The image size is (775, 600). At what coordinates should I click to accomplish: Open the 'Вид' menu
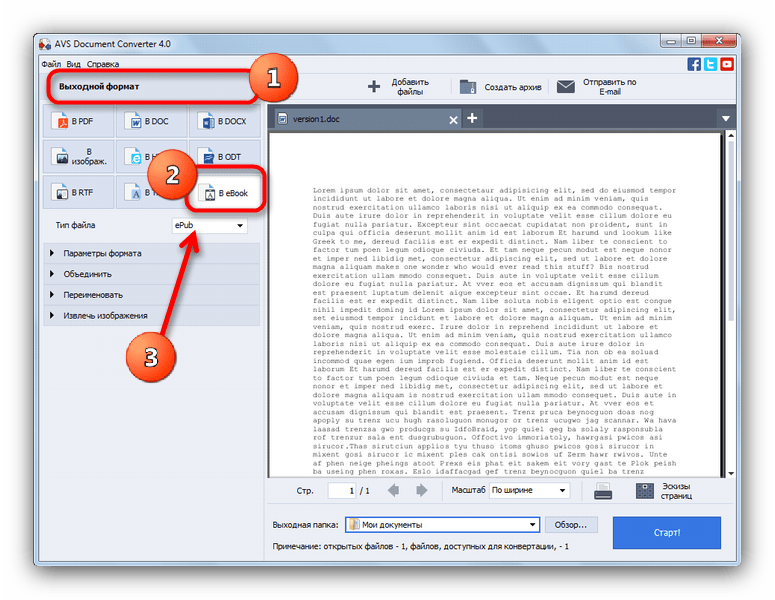73,64
